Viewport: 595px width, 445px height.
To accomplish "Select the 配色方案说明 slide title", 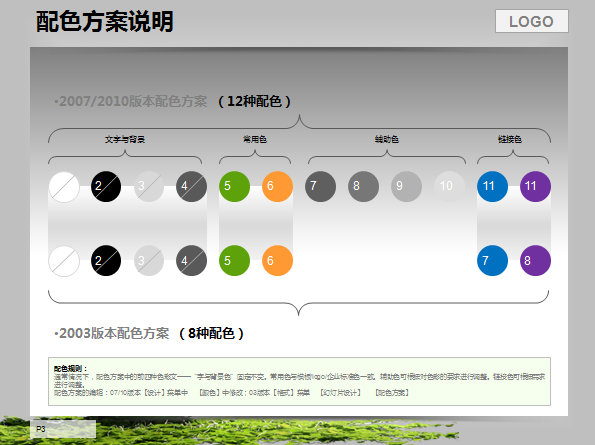I will 105,21.
